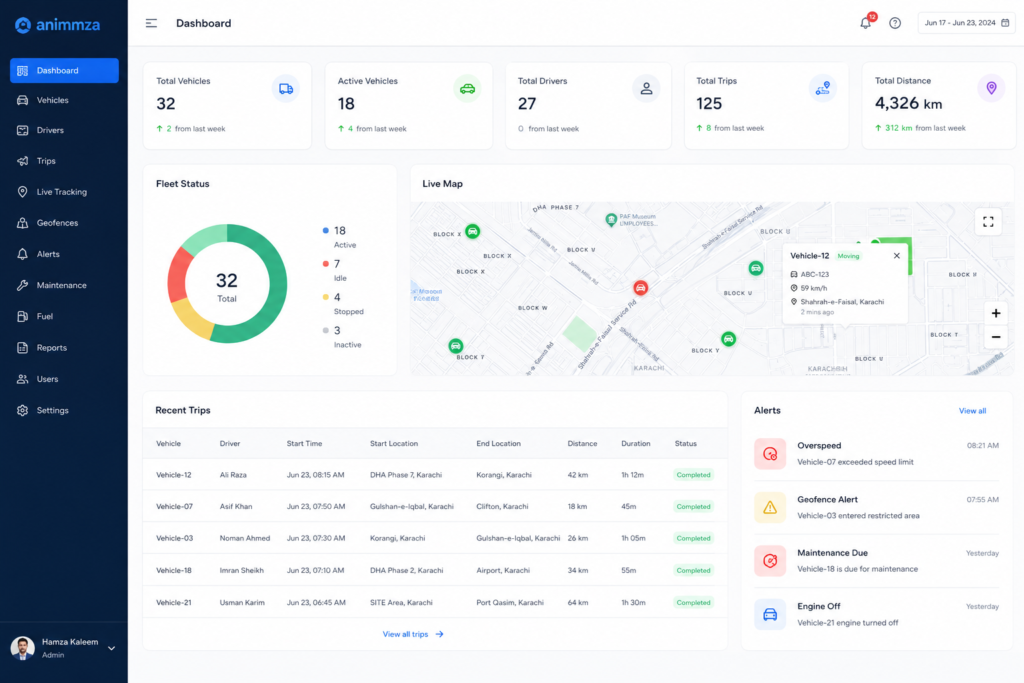1024x683 pixels.
Task: Select the Vehicle-18 trip row cell
Action: [x=174, y=571]
